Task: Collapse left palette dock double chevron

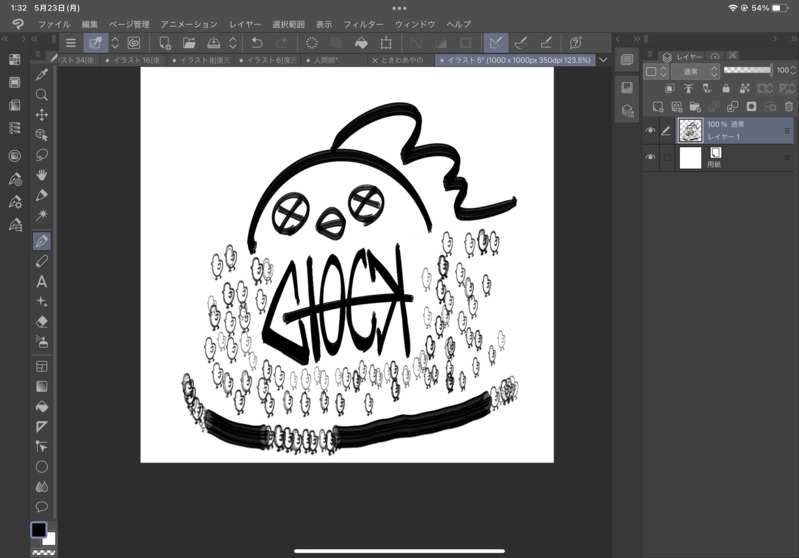Action: pyautogui.click(x=5, y=39)
